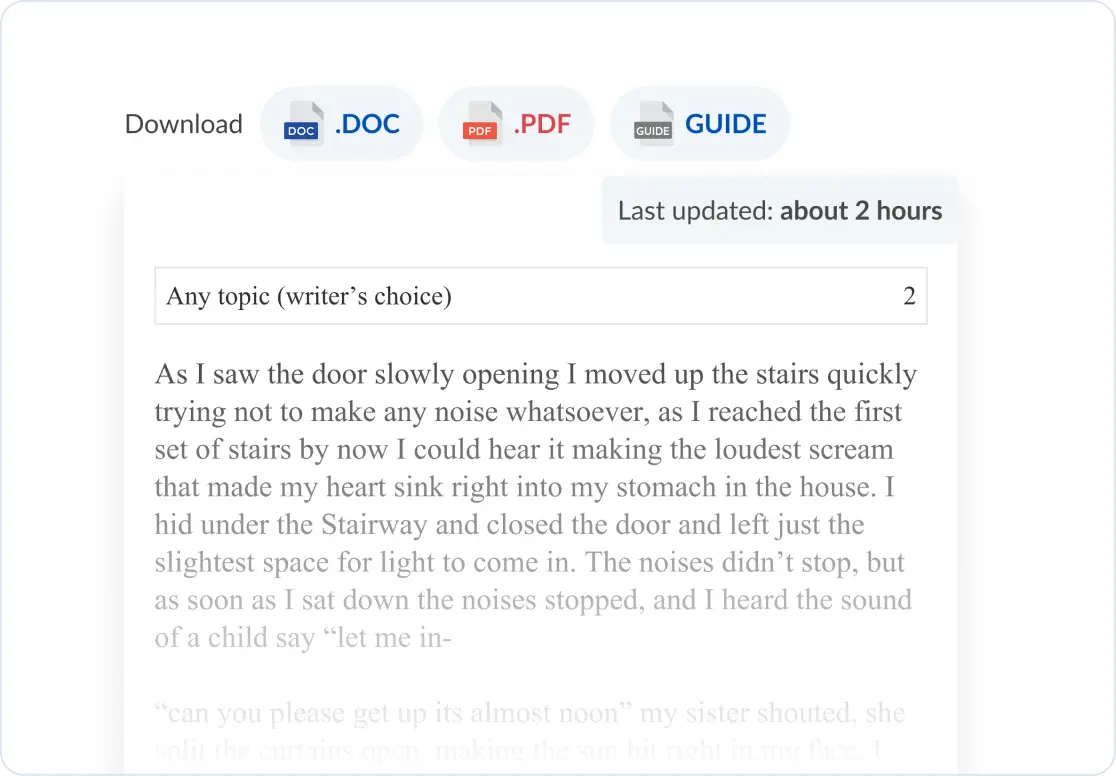Click the line 'hid under the Stairway'
Image resolution: width=1116 pixels, height=776 pixels.
[x=509, y=525]
